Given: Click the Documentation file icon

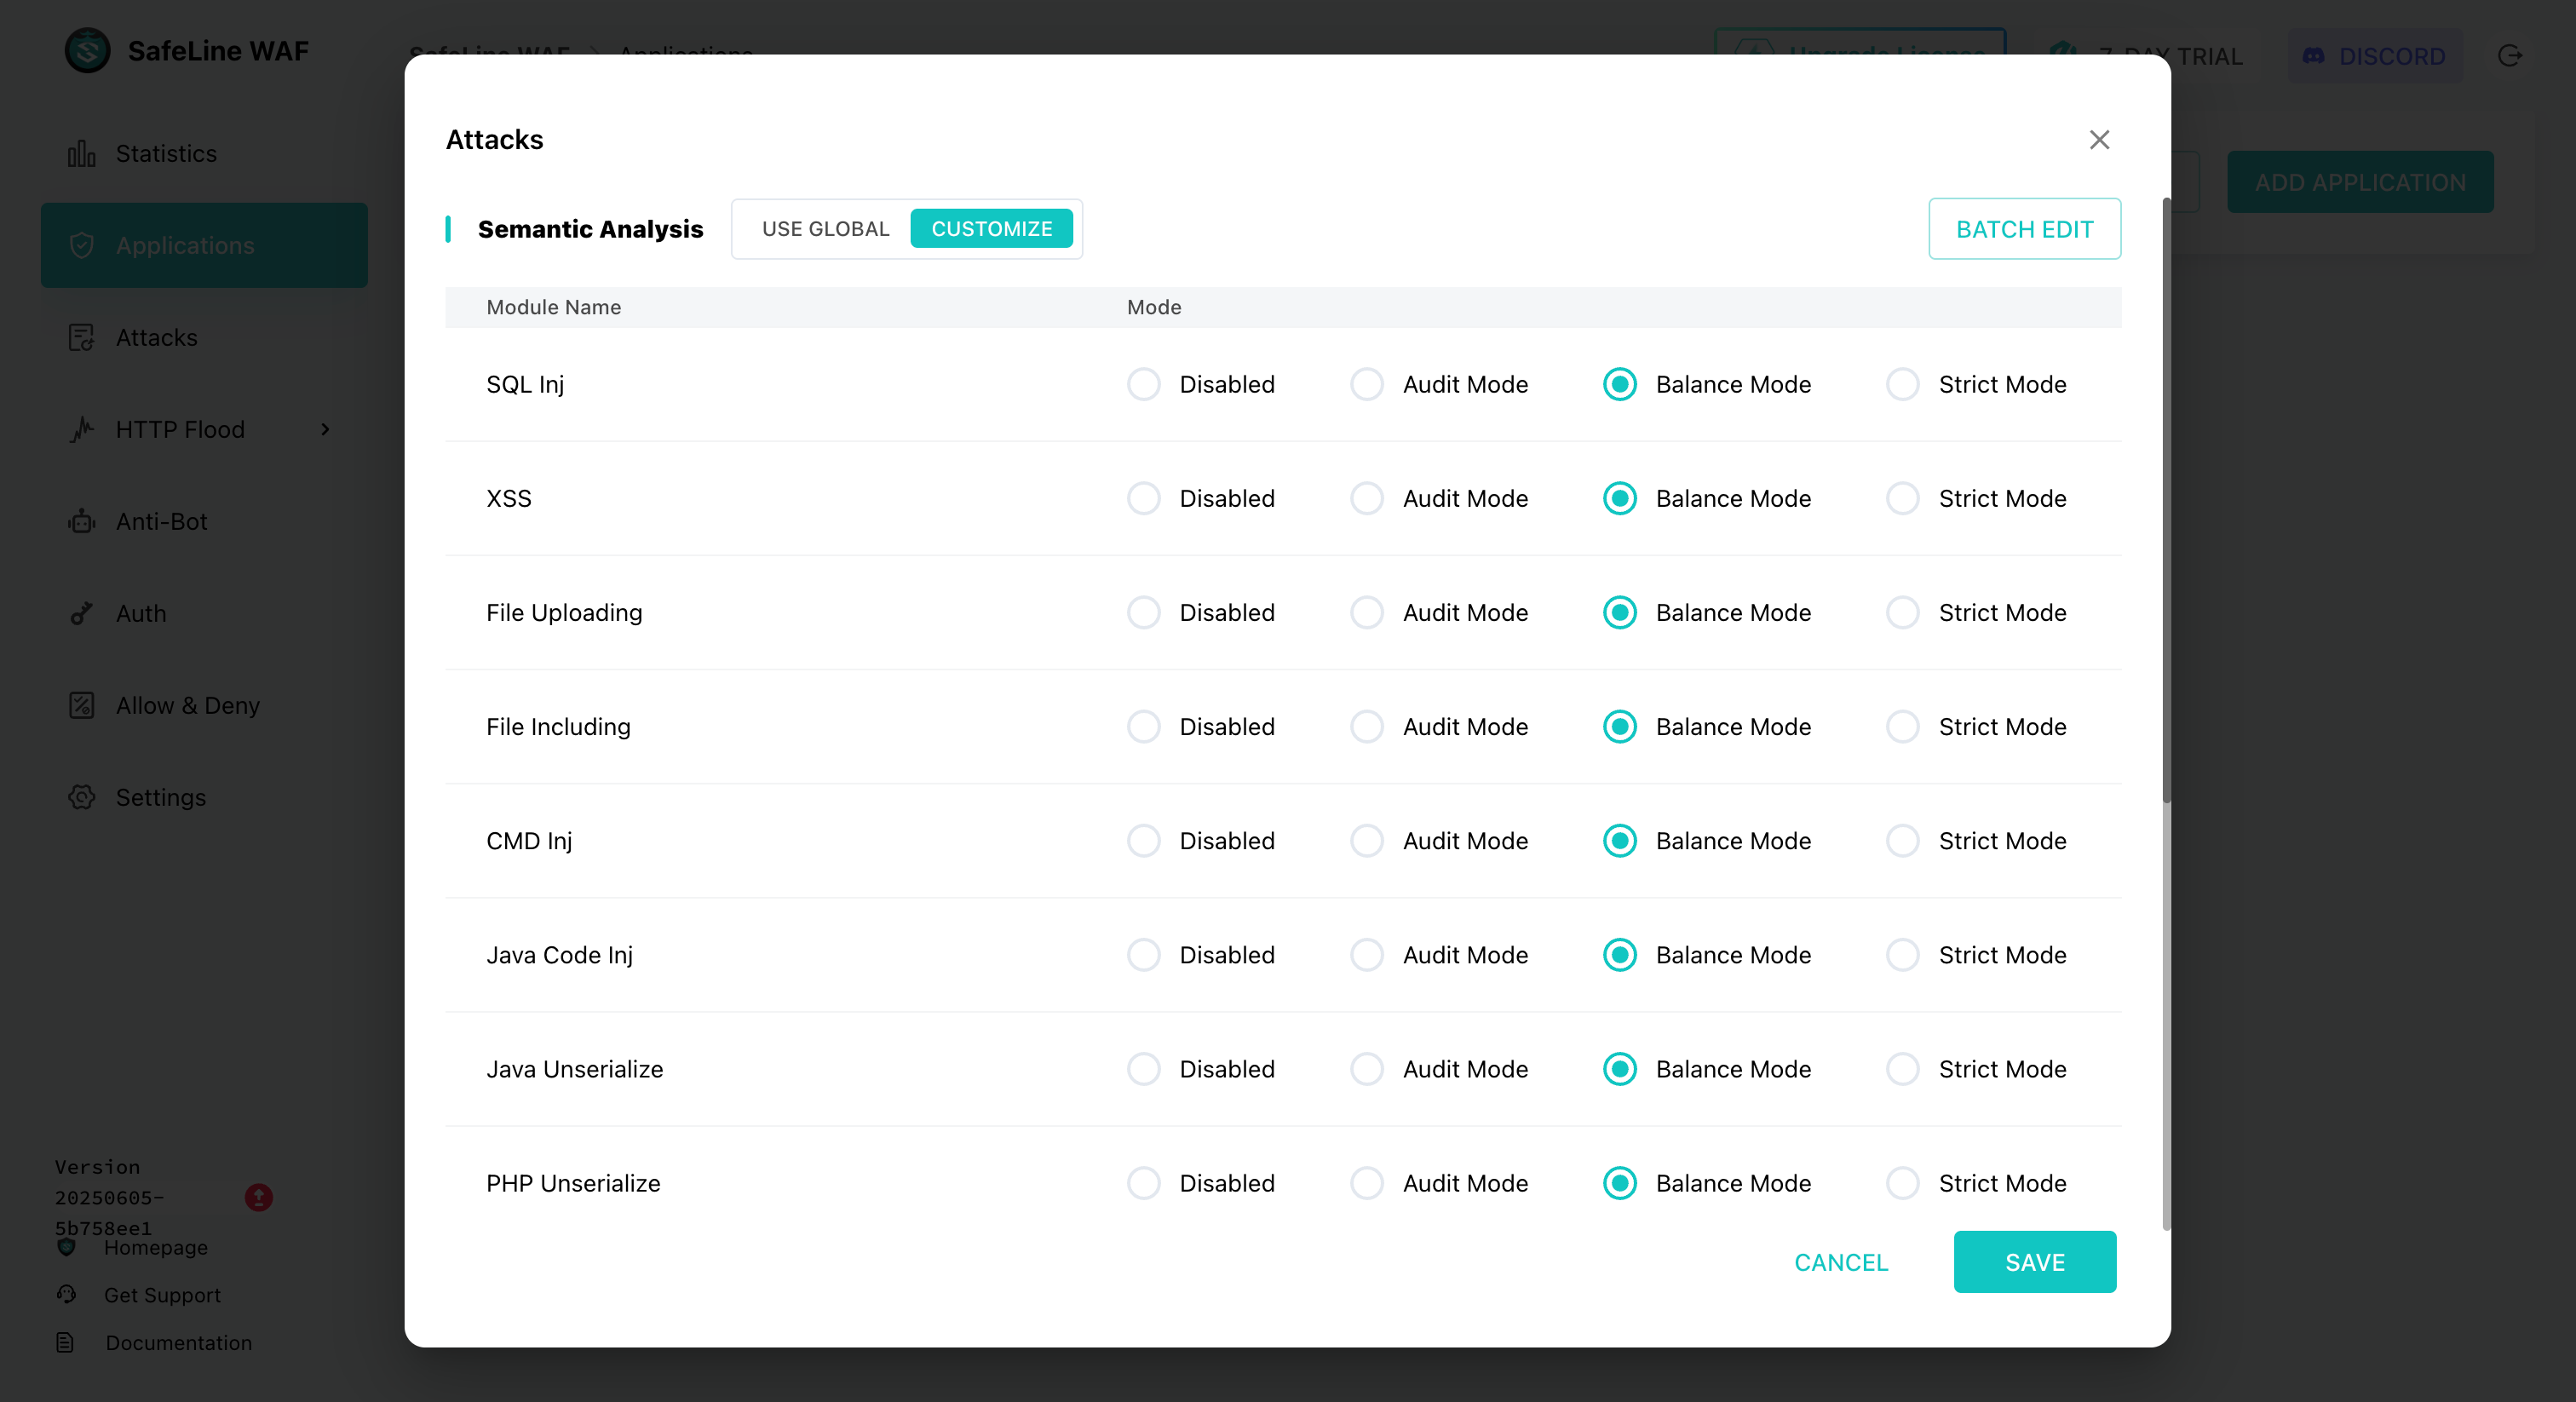Looking at the screenshot, I should point(65,1343).
